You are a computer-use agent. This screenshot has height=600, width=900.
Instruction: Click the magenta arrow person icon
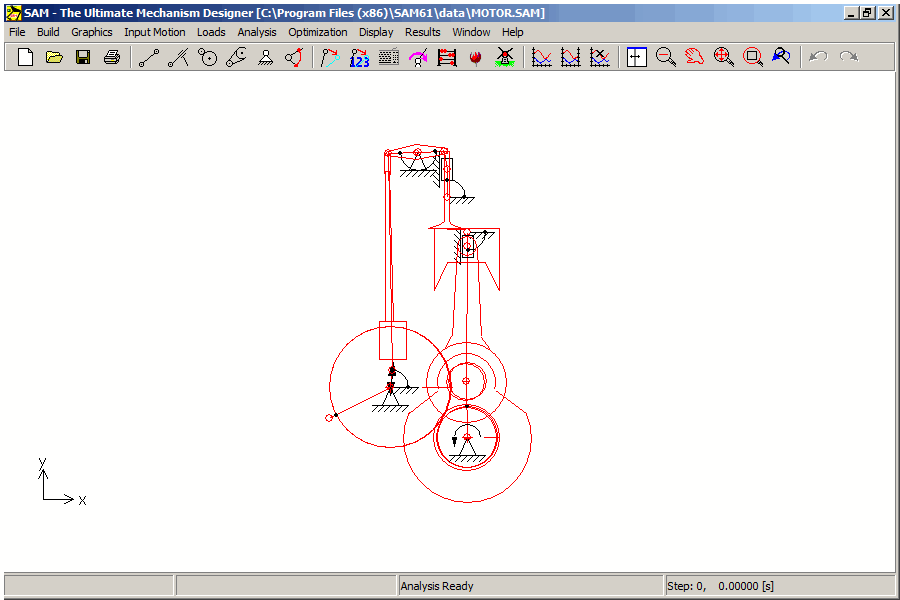[418, 57]
